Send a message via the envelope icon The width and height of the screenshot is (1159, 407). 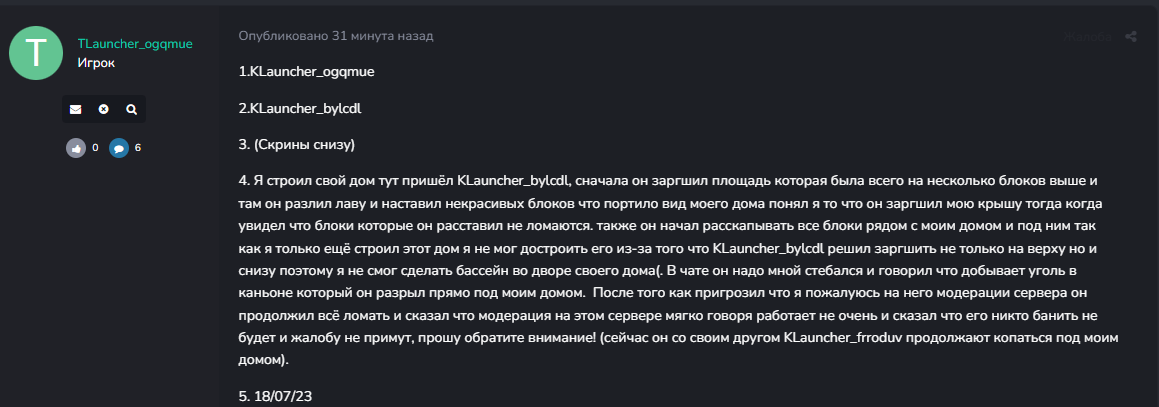pyautogui.click(x=75, y=109)
